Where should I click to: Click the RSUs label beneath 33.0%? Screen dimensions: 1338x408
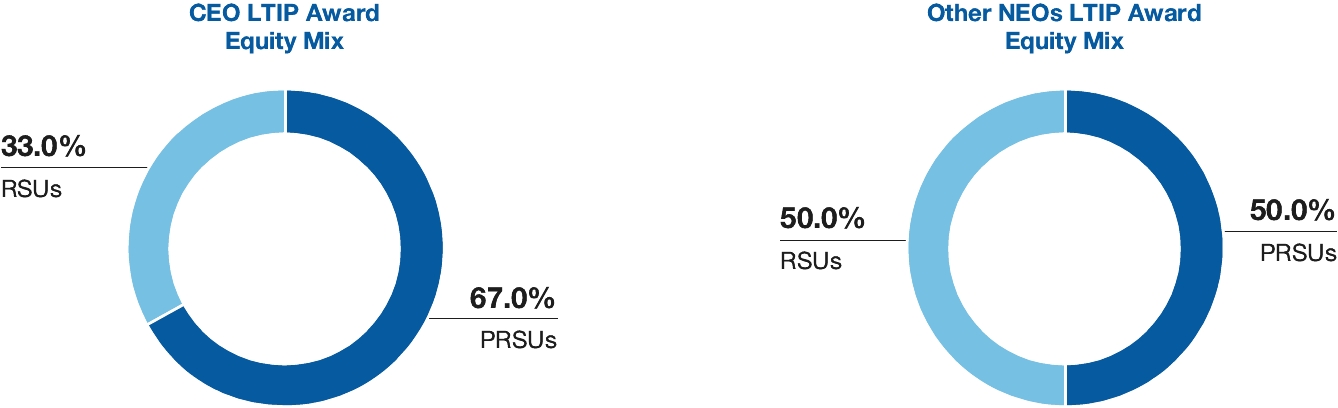click(30, 188)
